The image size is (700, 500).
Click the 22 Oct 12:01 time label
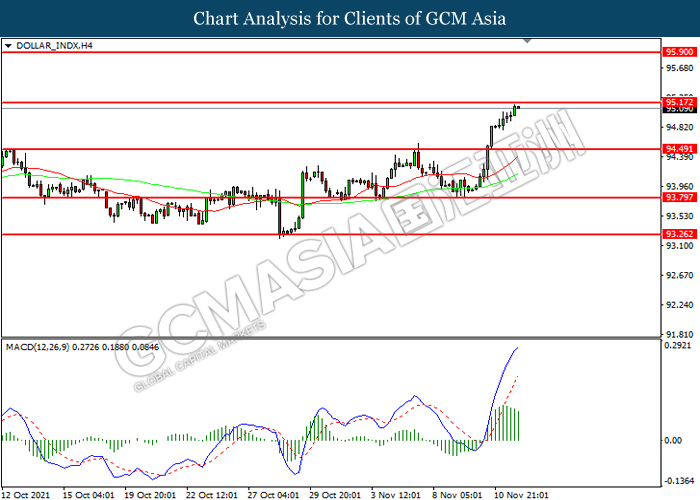tap(212, 495)
